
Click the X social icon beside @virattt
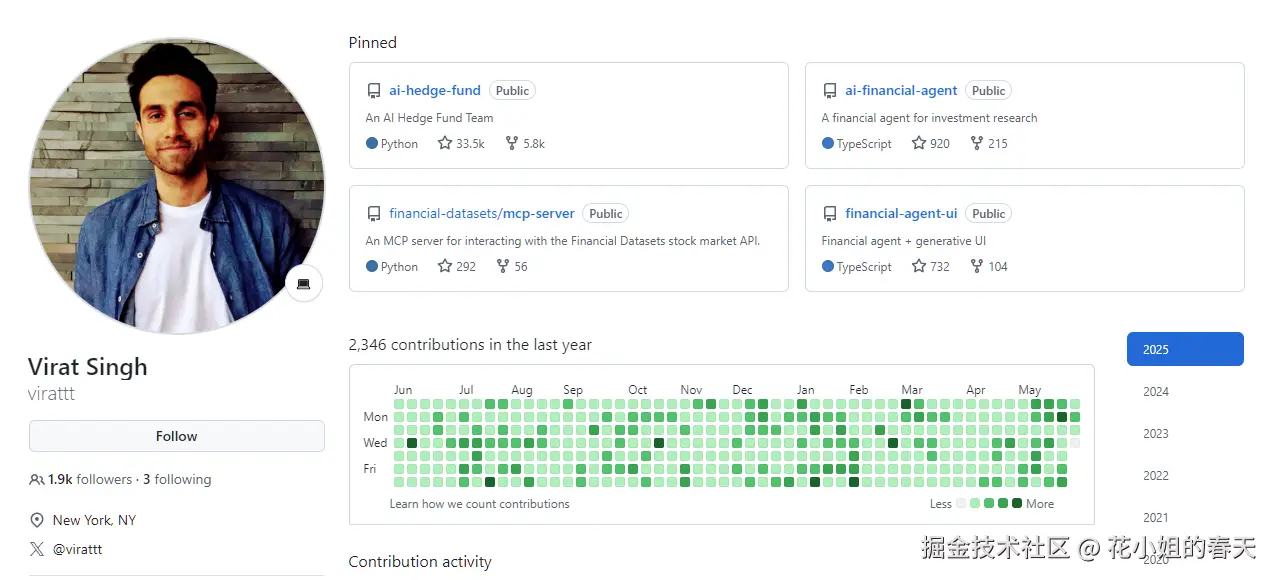tap(37, 549)
